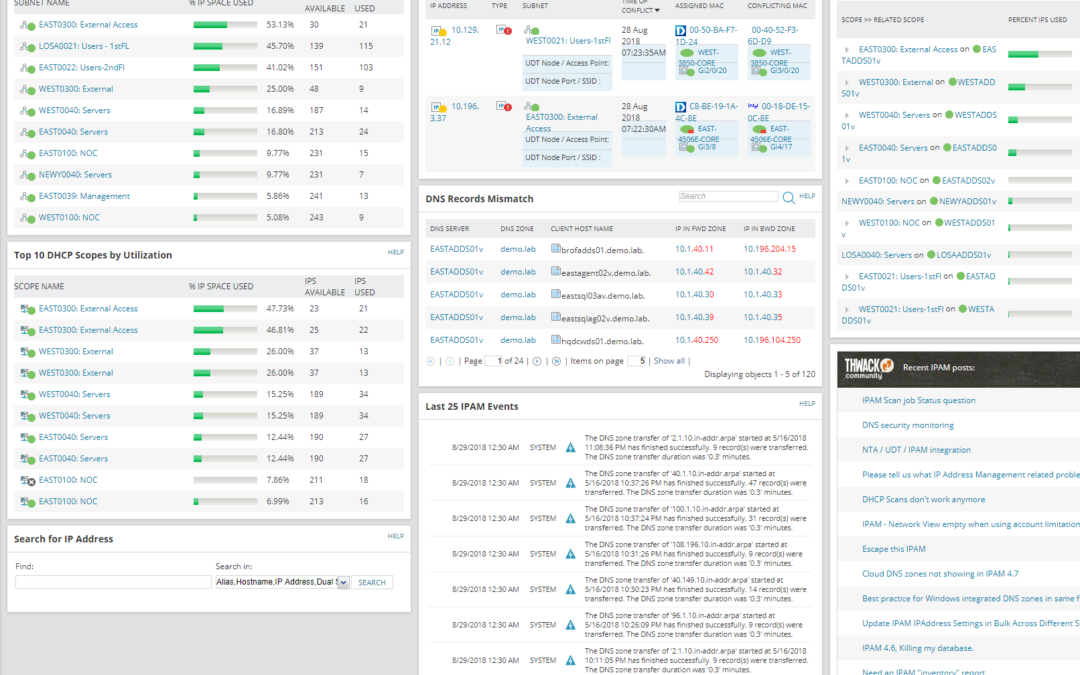Screen dimensions: 1080x675
Task: Open the IP address 10.196.3.37 link
Action: pyautogui.click(x=455, y=112)
